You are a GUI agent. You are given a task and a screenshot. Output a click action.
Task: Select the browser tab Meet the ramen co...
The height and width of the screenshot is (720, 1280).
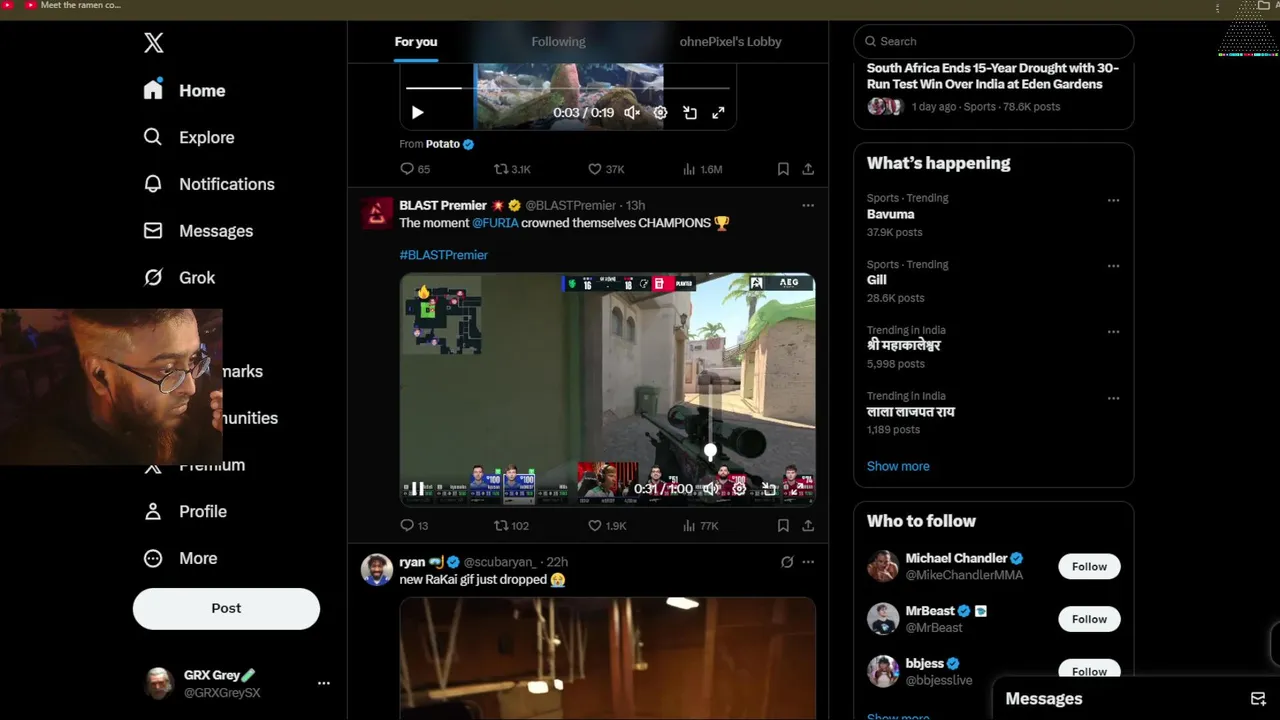73,6
